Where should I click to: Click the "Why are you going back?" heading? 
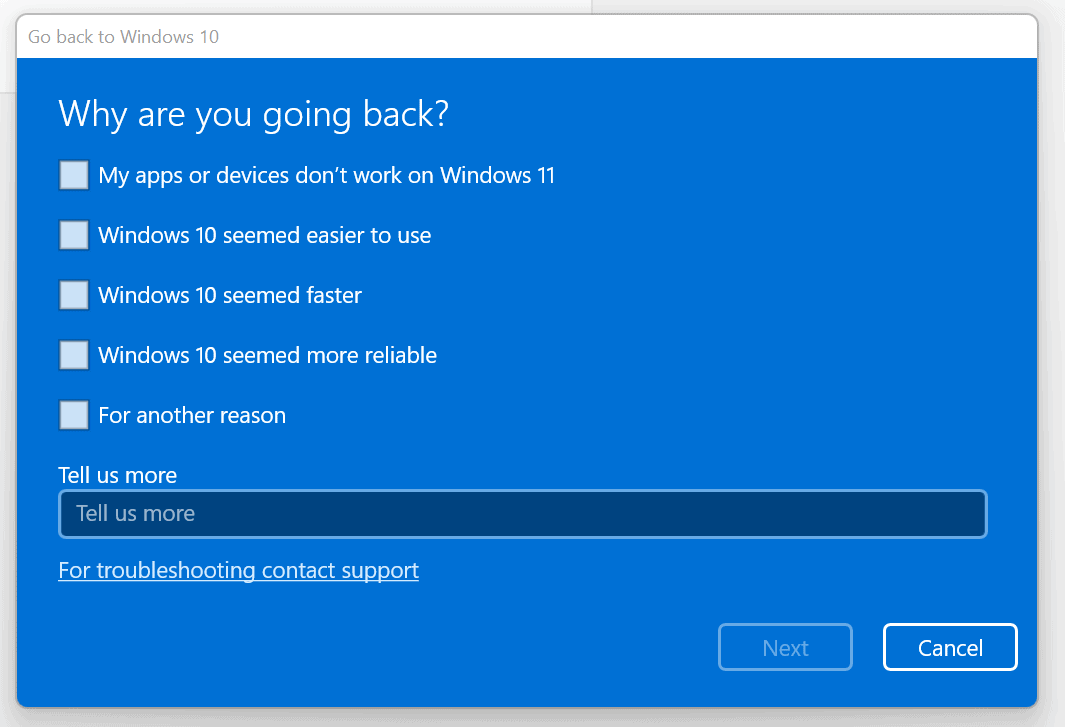(x=252, y=114)
